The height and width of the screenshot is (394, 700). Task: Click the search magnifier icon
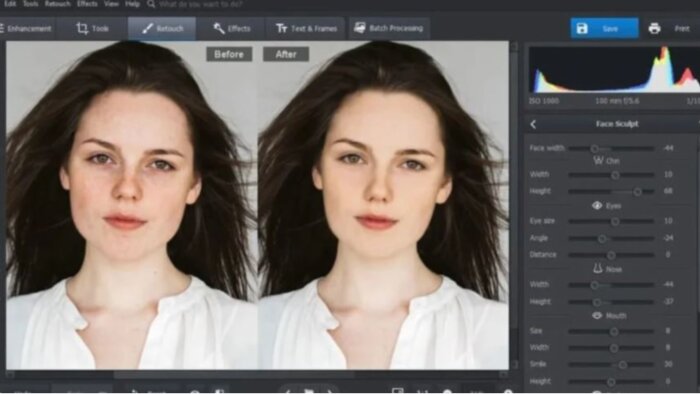point(151,4)
